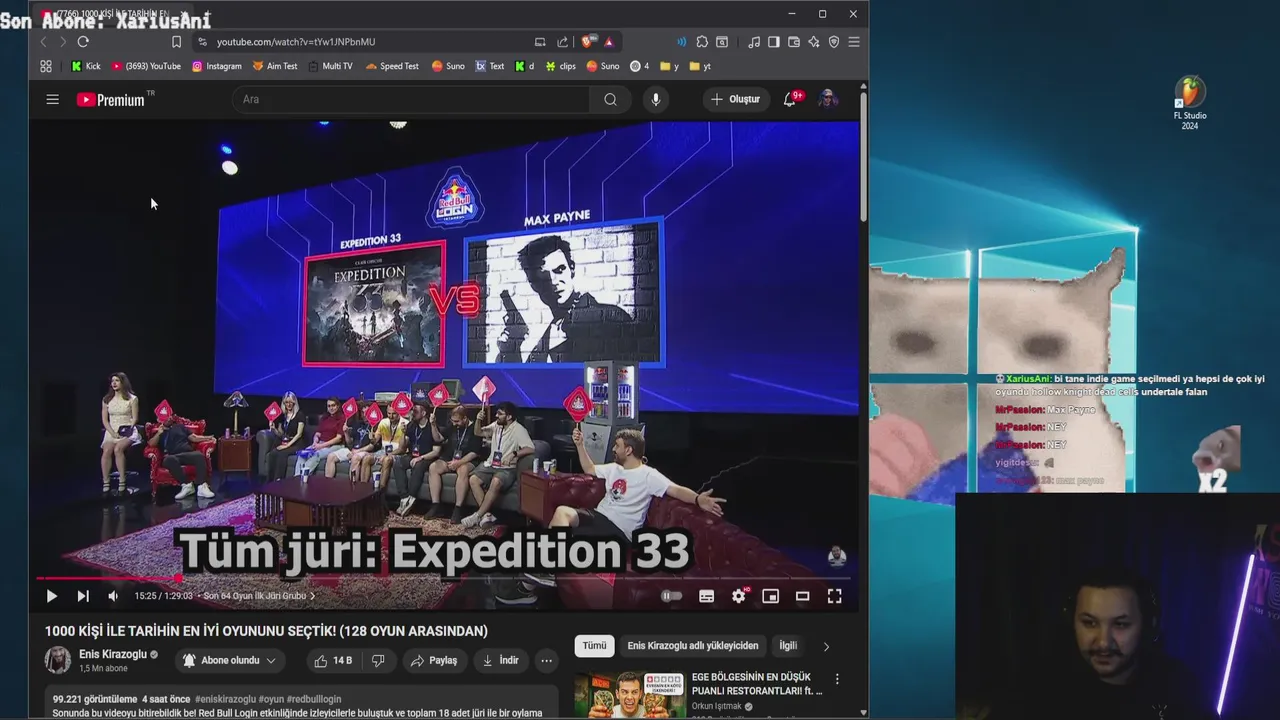The image size is (1280, 720).
Task: Toggle the autoplay switch in the player
Action: pyautogui.click(x=671, y=596)
